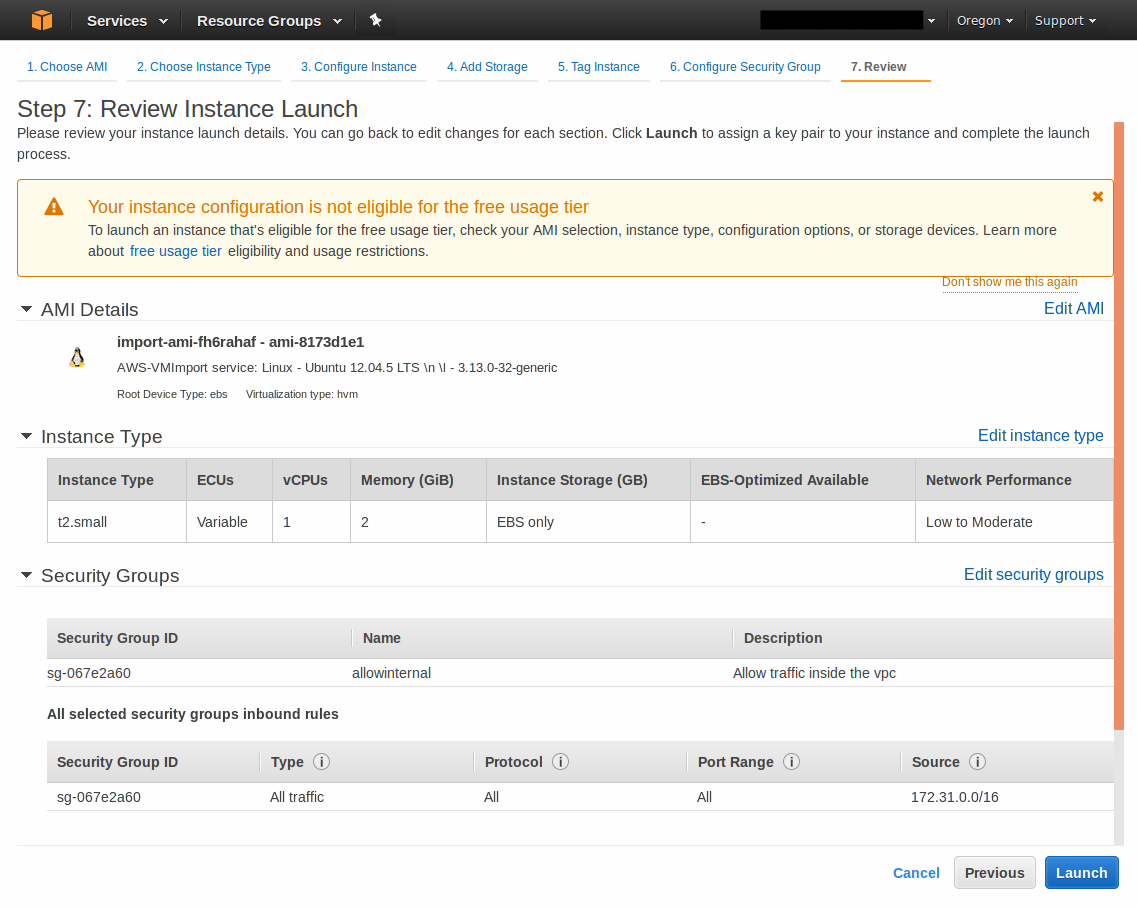
Task: Open the Support menu
Action: tap(1065, 20)
